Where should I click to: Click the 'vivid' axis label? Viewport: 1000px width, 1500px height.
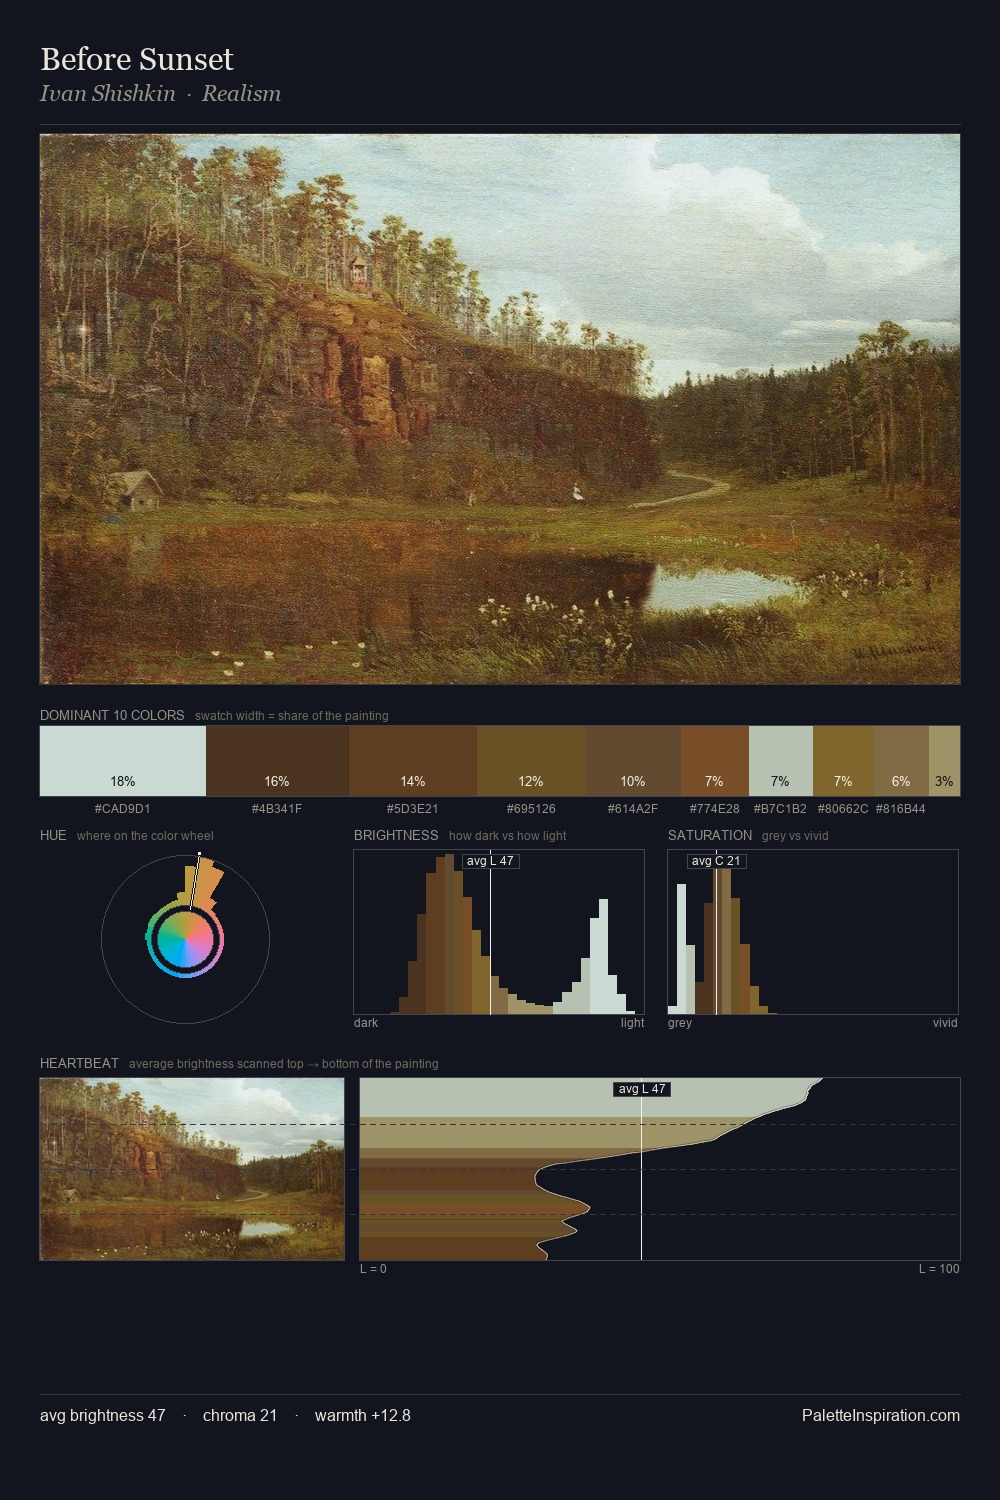tap(945, 1023)
